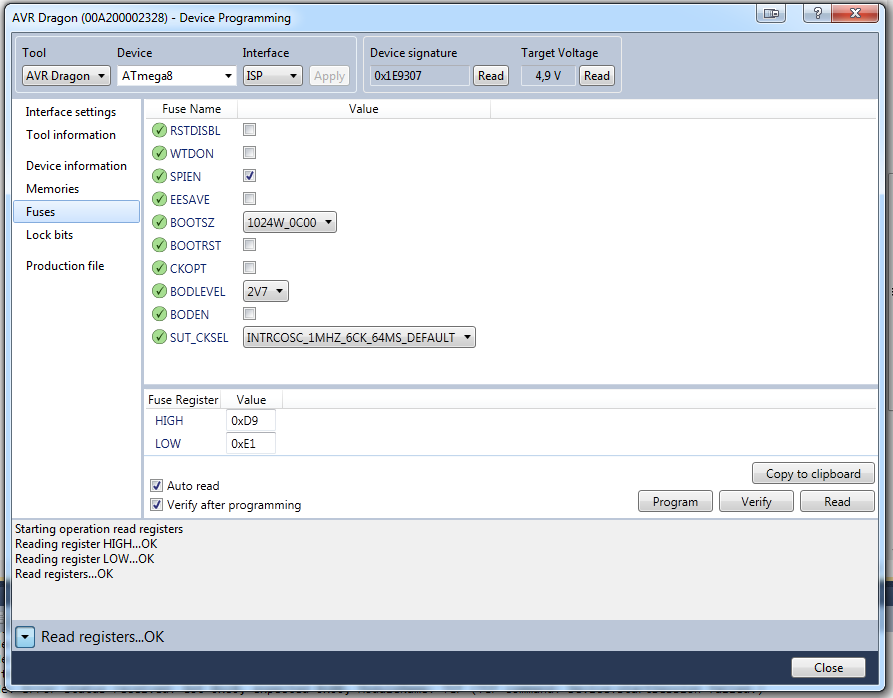
Task: Uncheck the SPIEN fuse checkbox
Action: (249, 176)
